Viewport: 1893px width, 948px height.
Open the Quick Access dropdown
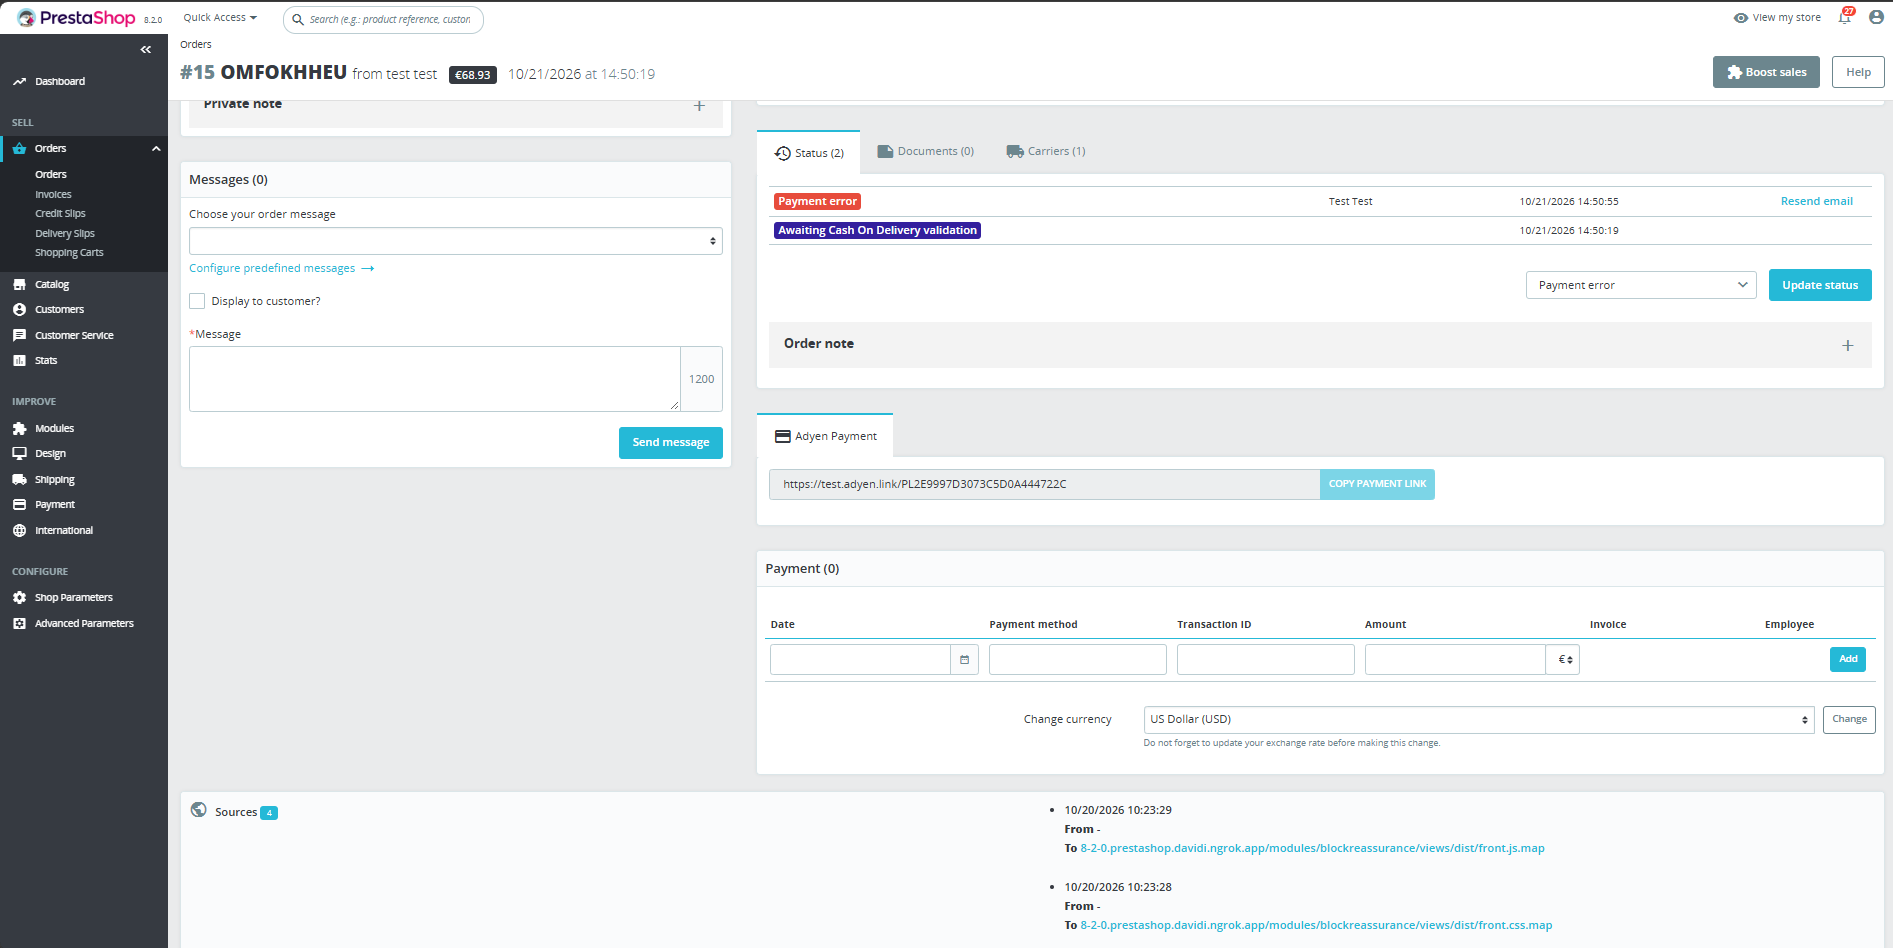tap(220, 18)
